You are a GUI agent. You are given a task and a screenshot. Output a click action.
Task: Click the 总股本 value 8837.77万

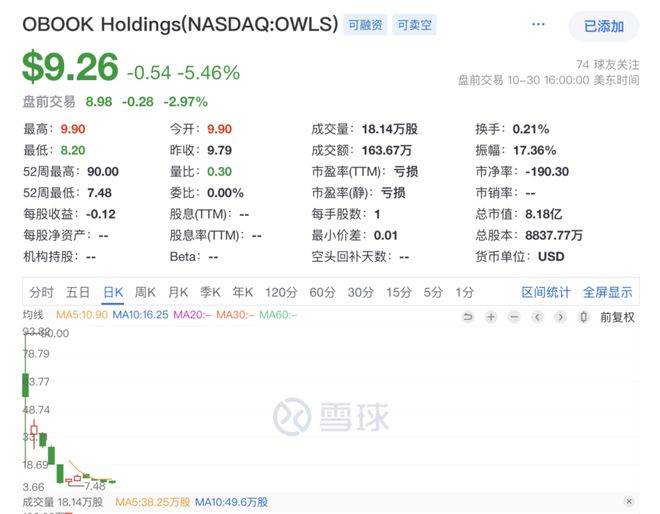[554, 235]
